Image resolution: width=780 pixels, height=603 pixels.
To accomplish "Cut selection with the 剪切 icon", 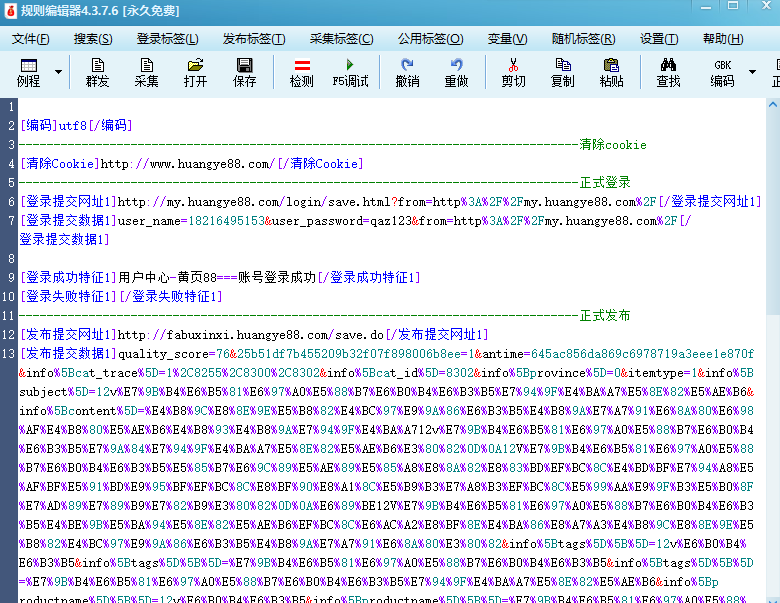I will [513, 72].
